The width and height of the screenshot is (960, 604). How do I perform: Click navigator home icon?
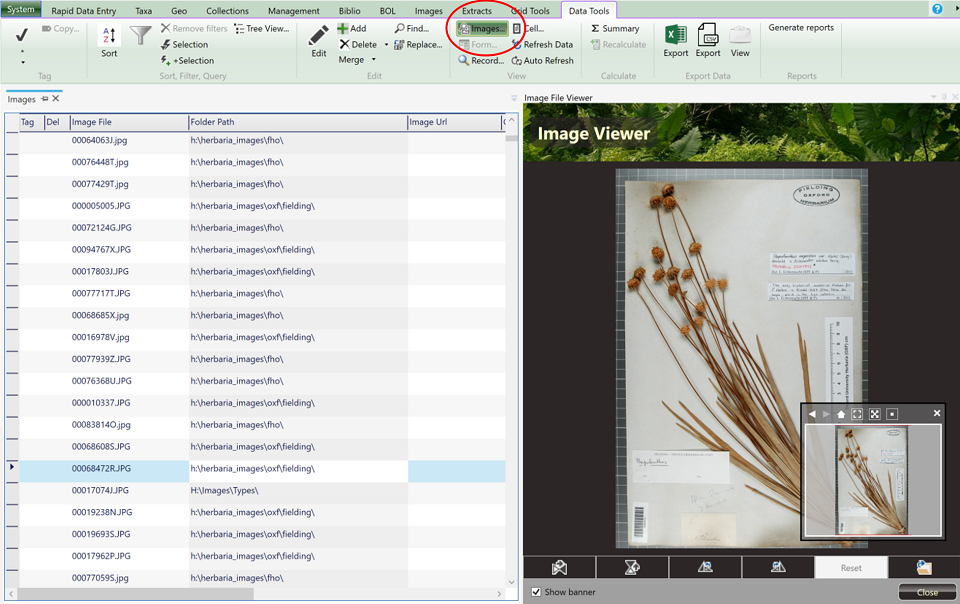click(x=841, y=414)
